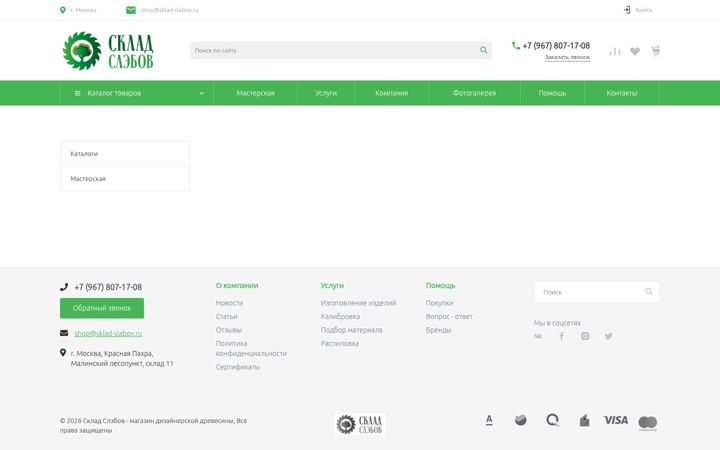Click the green envelope icon in top bar
Image resolution: width=720 pixels, height=450 pixels.
[x=131, y=10]
